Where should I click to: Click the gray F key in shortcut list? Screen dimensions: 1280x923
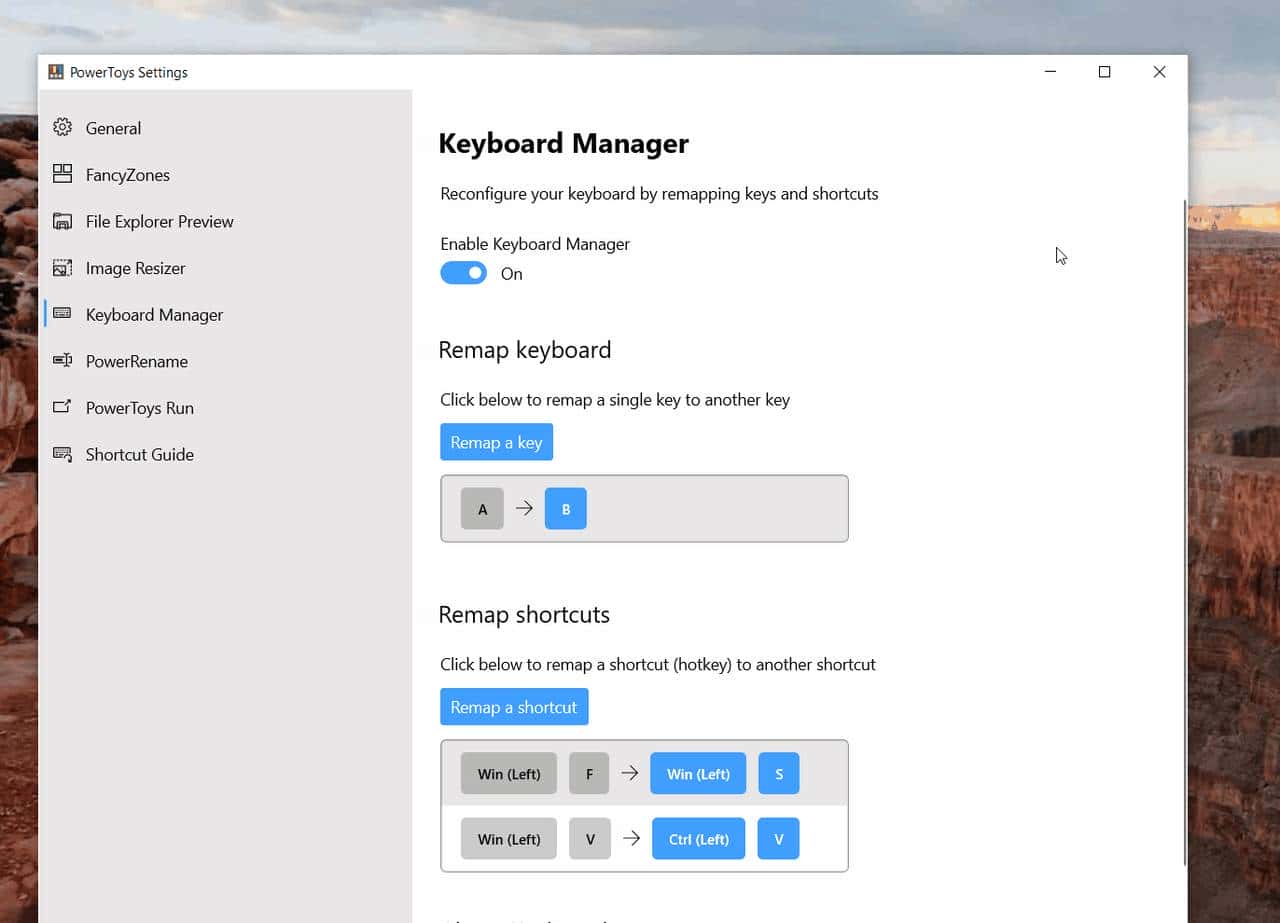coord(589,774)
